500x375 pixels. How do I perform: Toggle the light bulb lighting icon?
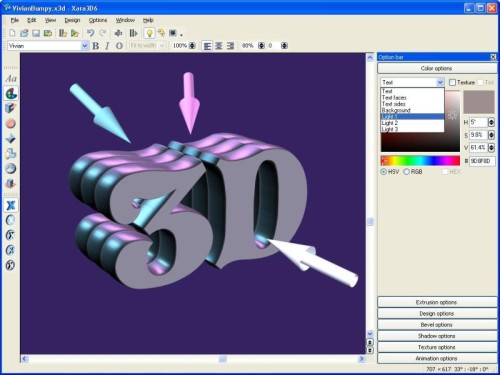coord(149,33)
